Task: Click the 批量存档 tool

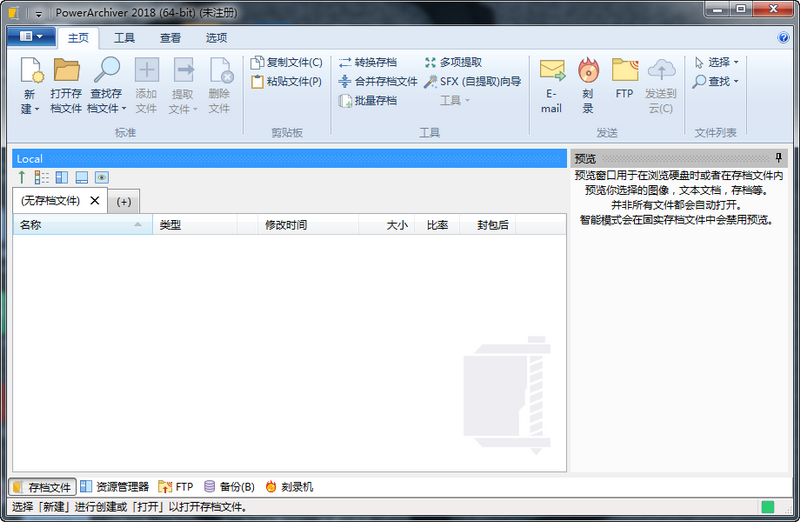Action: point(368,101)
